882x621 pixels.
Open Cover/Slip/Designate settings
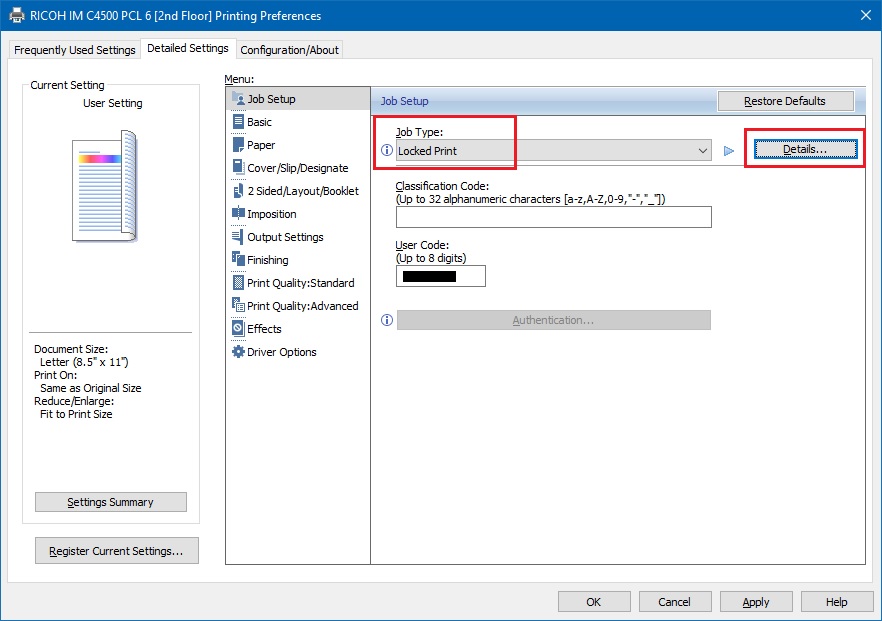tap(298, 168)
